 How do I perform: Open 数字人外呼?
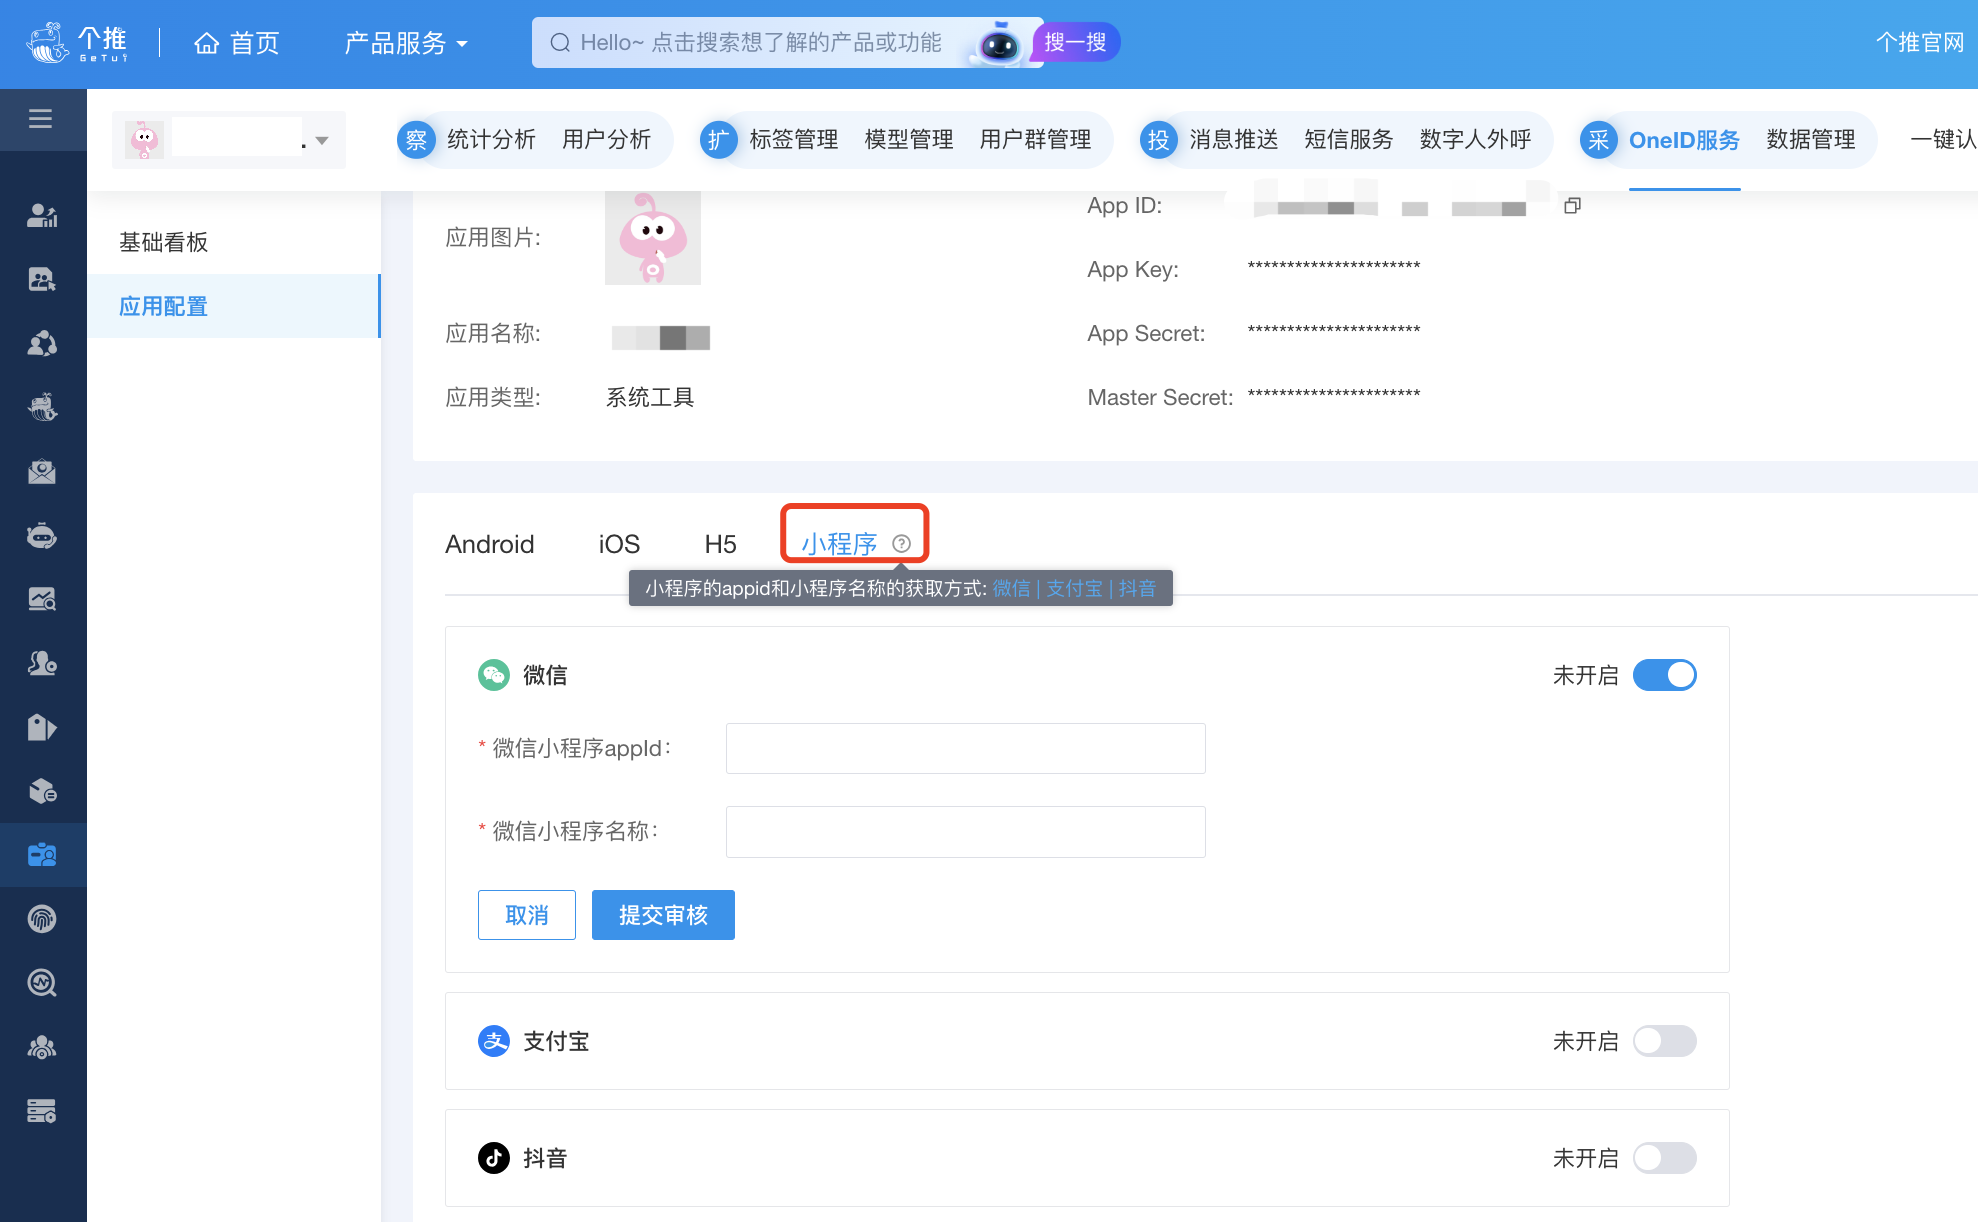[1475, 140]
